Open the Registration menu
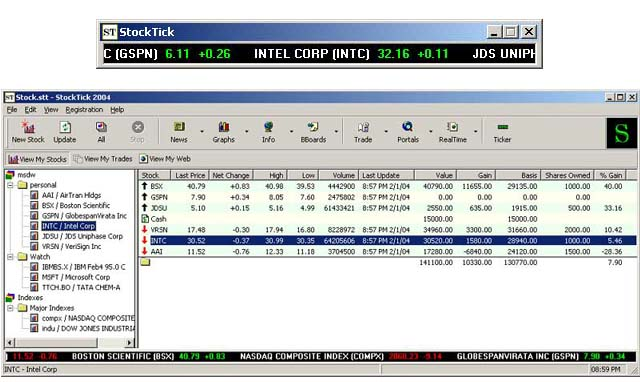This screenshot has width=640, height=382. 84,109
